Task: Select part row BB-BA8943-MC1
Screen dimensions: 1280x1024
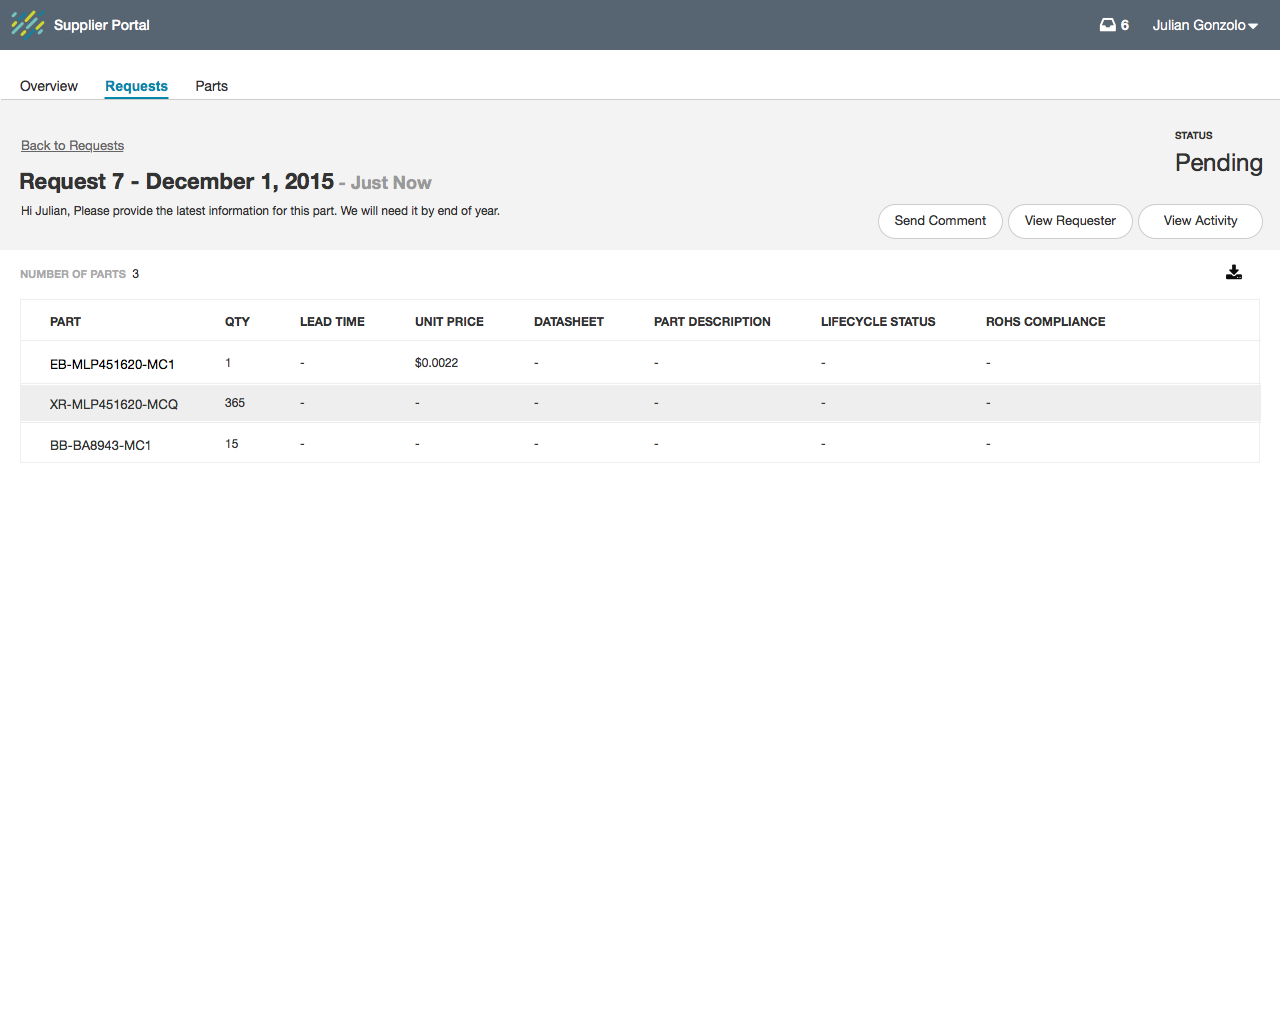Action: tap(100, 445)
